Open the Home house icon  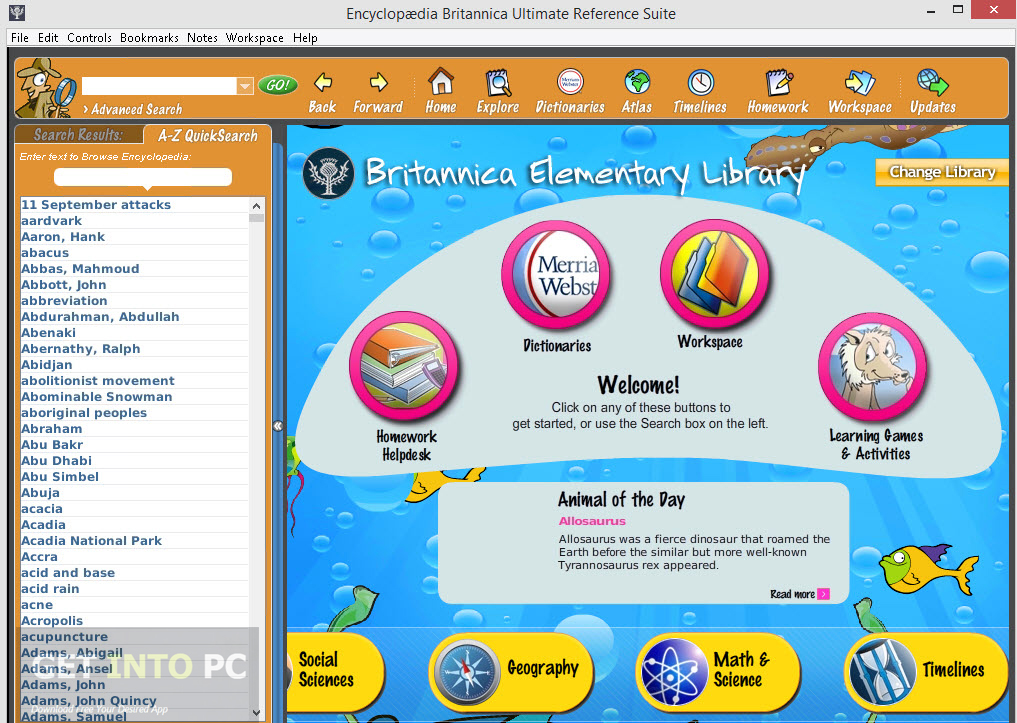441,82
